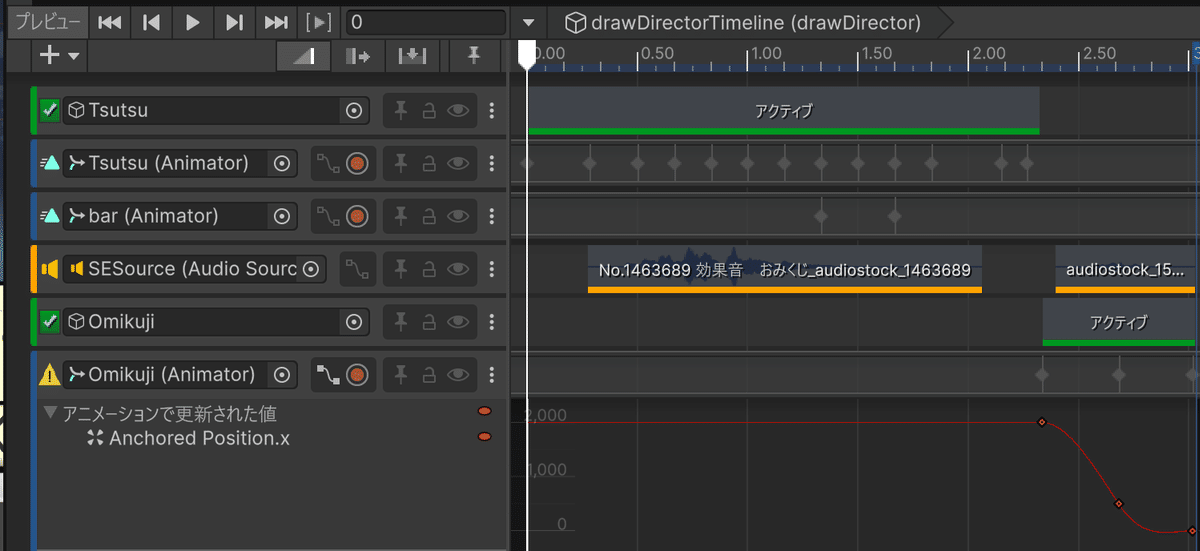Viewport: 1200px width, 551px height.
Task: Open the Add track dropdown
Action: (59, 56)
